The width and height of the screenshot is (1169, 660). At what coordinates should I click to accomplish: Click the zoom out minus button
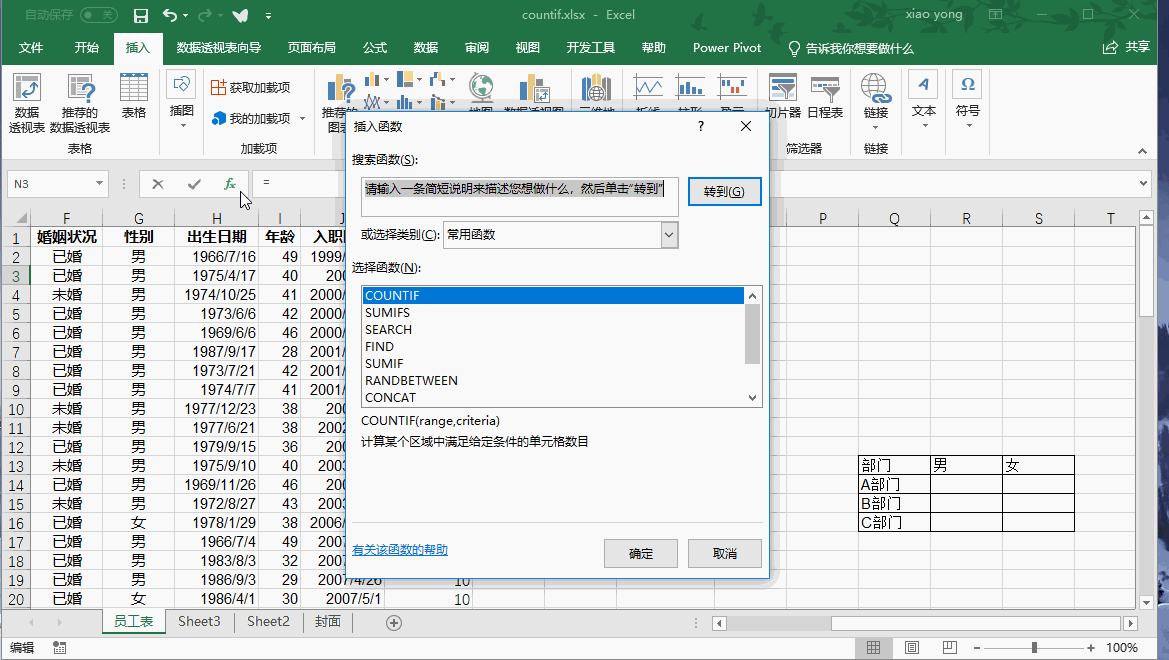(977, 647)
